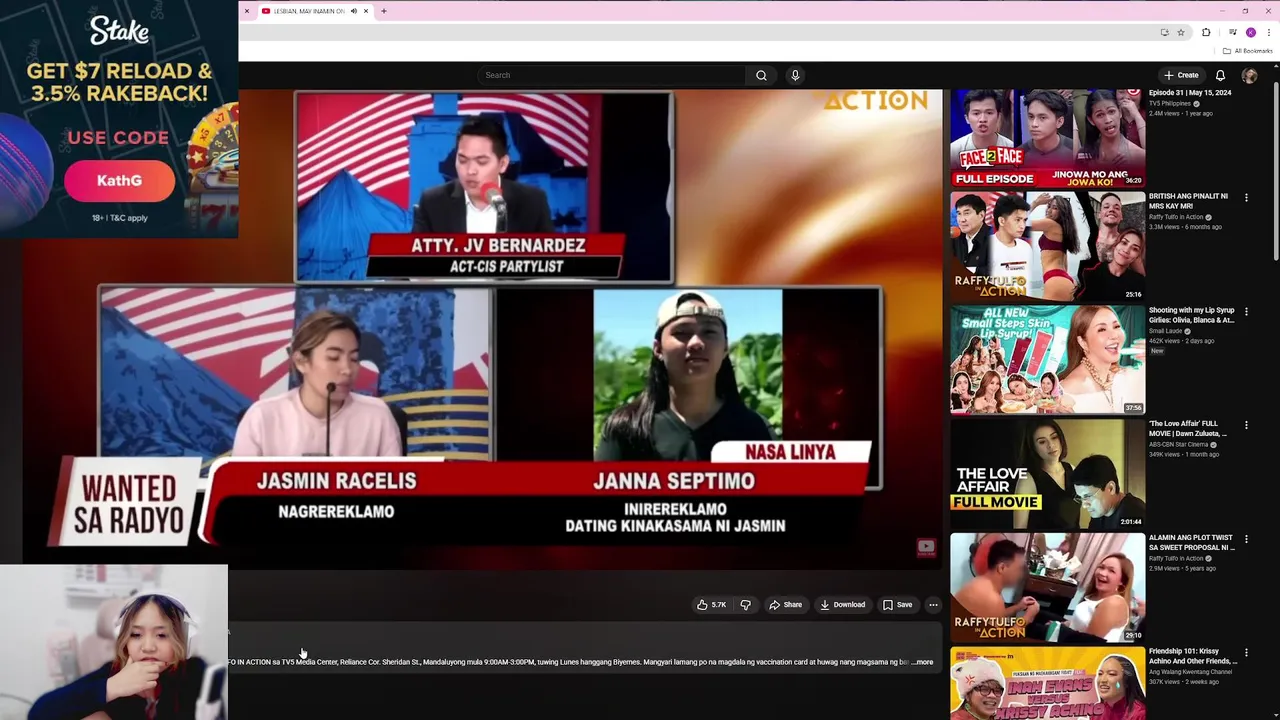The image size is (1280, 720).
Task: Open The Love Affair full movie thumbnail
Action: point(1047,474)
